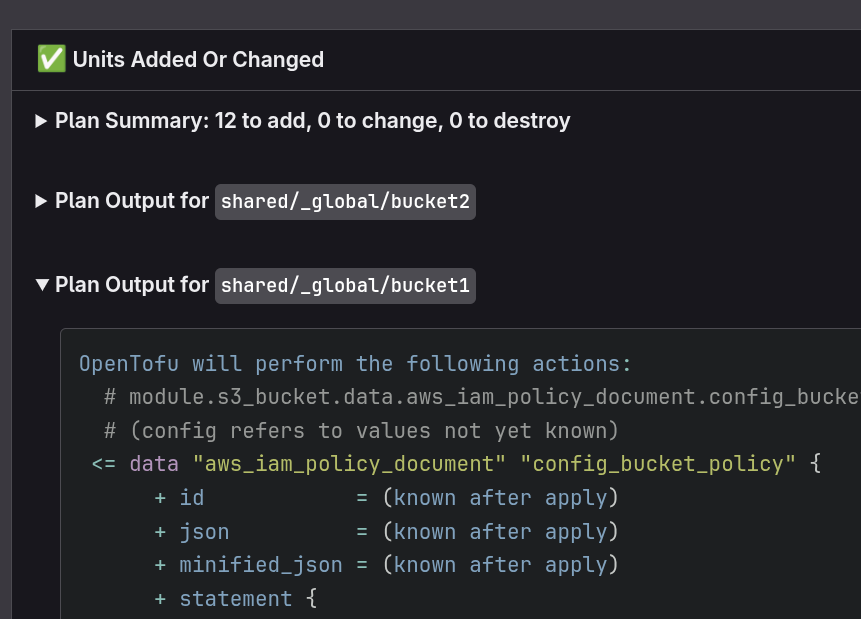Select the shared/_global/bucket2 path label

click(x=345, y=202)
